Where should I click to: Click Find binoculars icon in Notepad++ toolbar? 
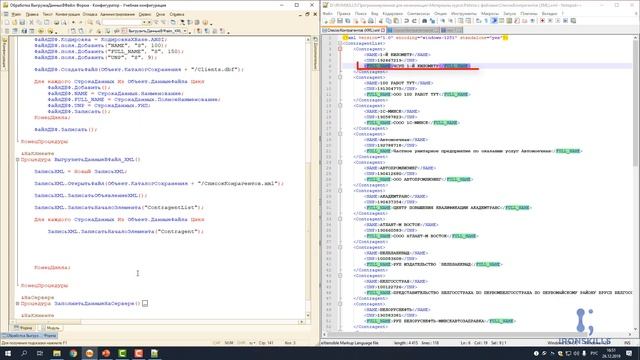(x=424, y=20)
